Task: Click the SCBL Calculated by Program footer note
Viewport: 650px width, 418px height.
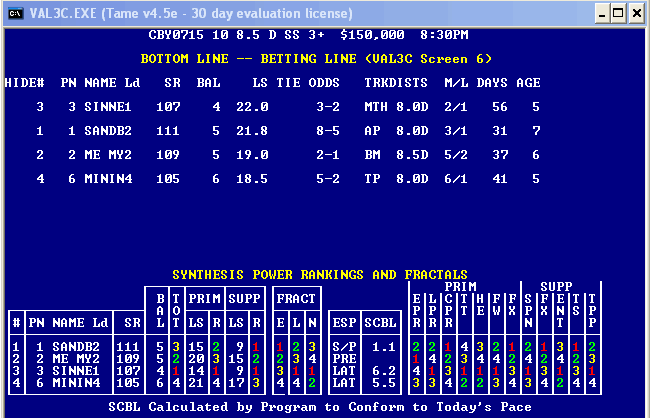Action: coord(320,407)
